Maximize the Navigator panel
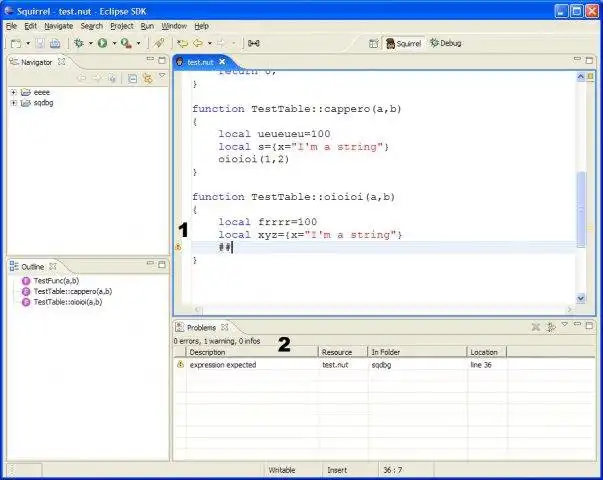 tap(162, 60)
